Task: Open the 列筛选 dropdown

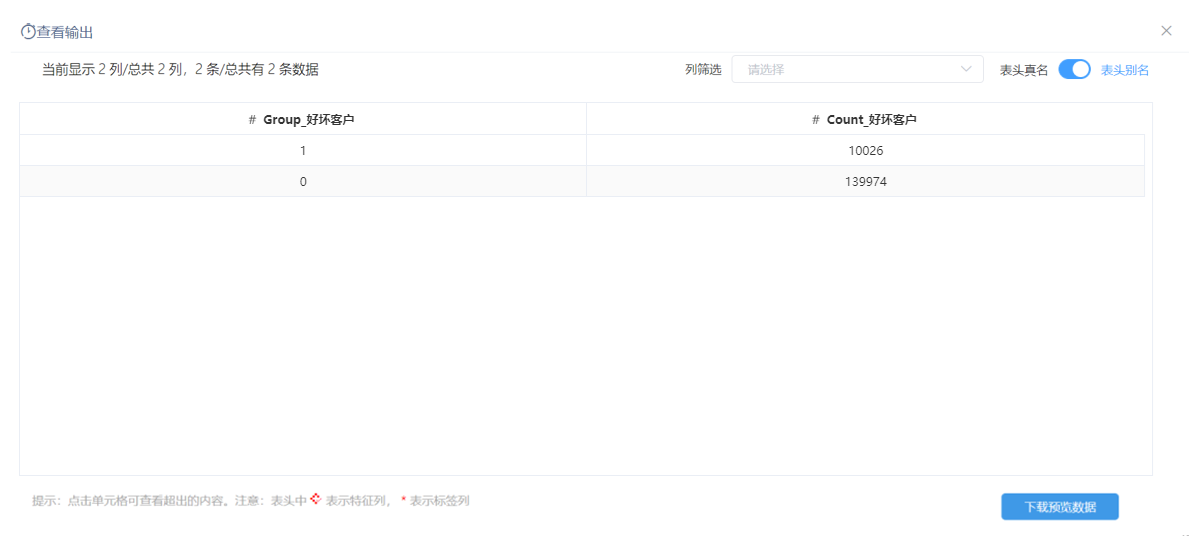Action: (857, 70)
